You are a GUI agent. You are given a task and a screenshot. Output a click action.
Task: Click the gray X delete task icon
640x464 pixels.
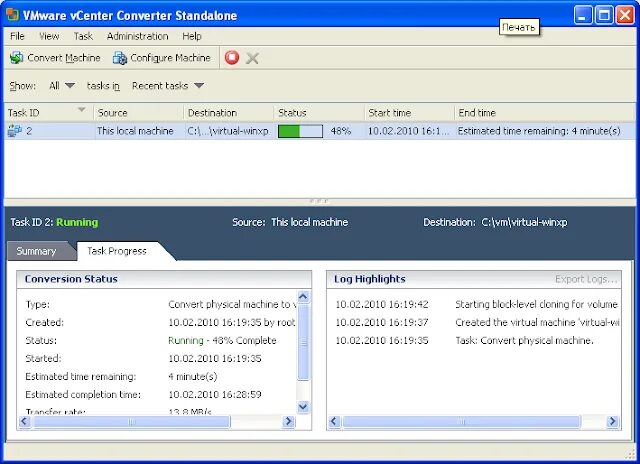252,58
